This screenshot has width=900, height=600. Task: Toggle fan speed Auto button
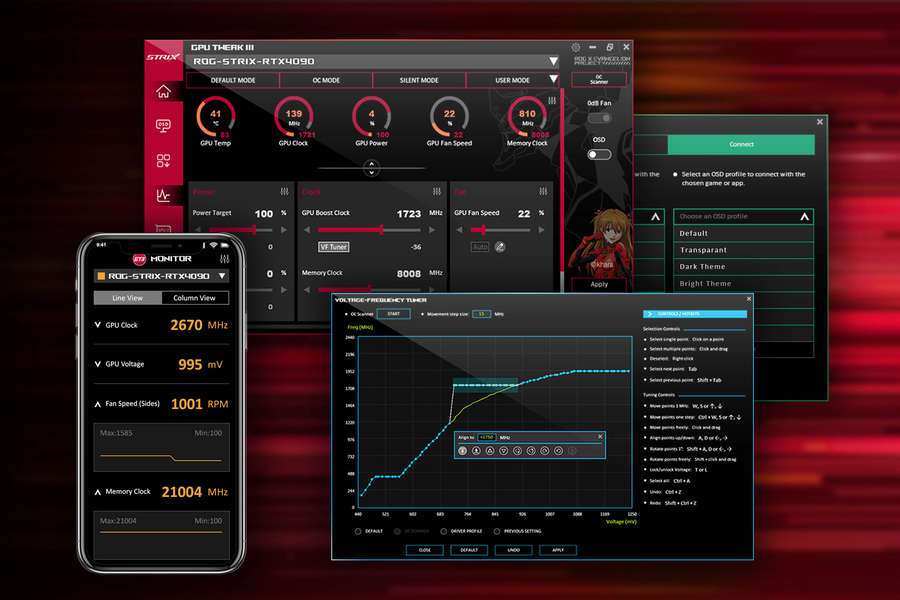(480, 247)
